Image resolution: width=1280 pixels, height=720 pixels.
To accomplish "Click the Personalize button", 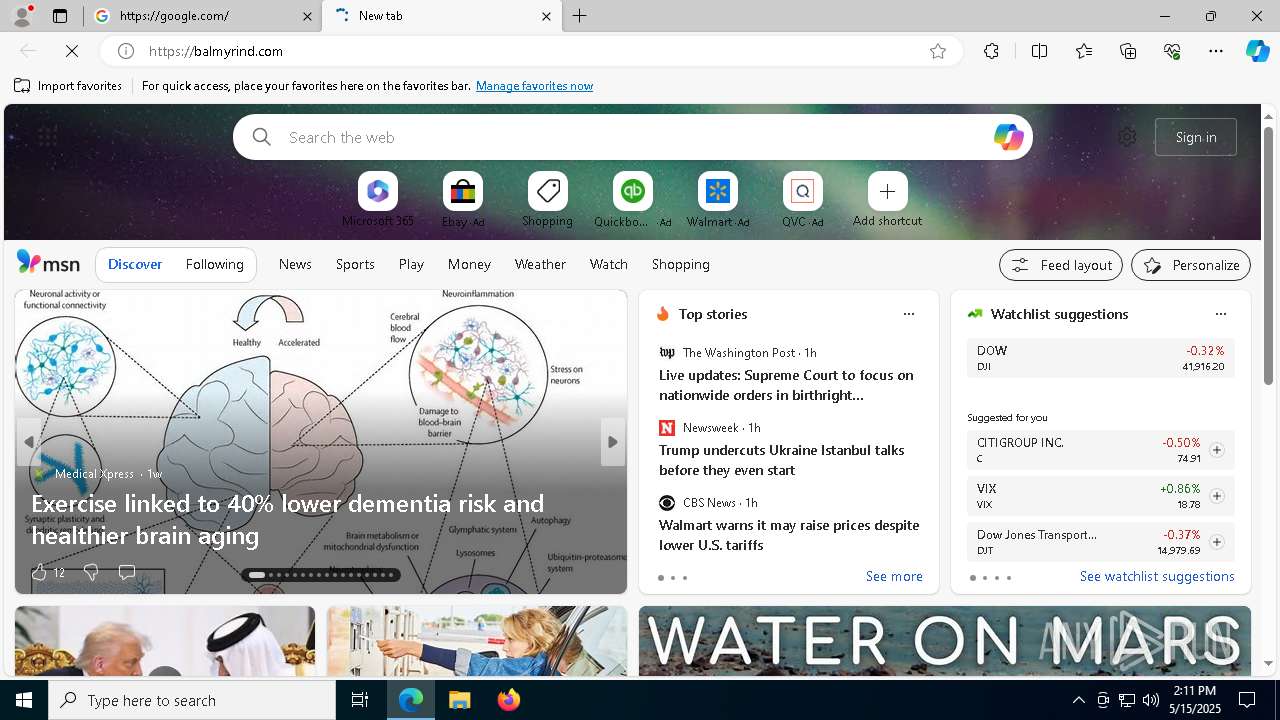I will click(1191, 265).
